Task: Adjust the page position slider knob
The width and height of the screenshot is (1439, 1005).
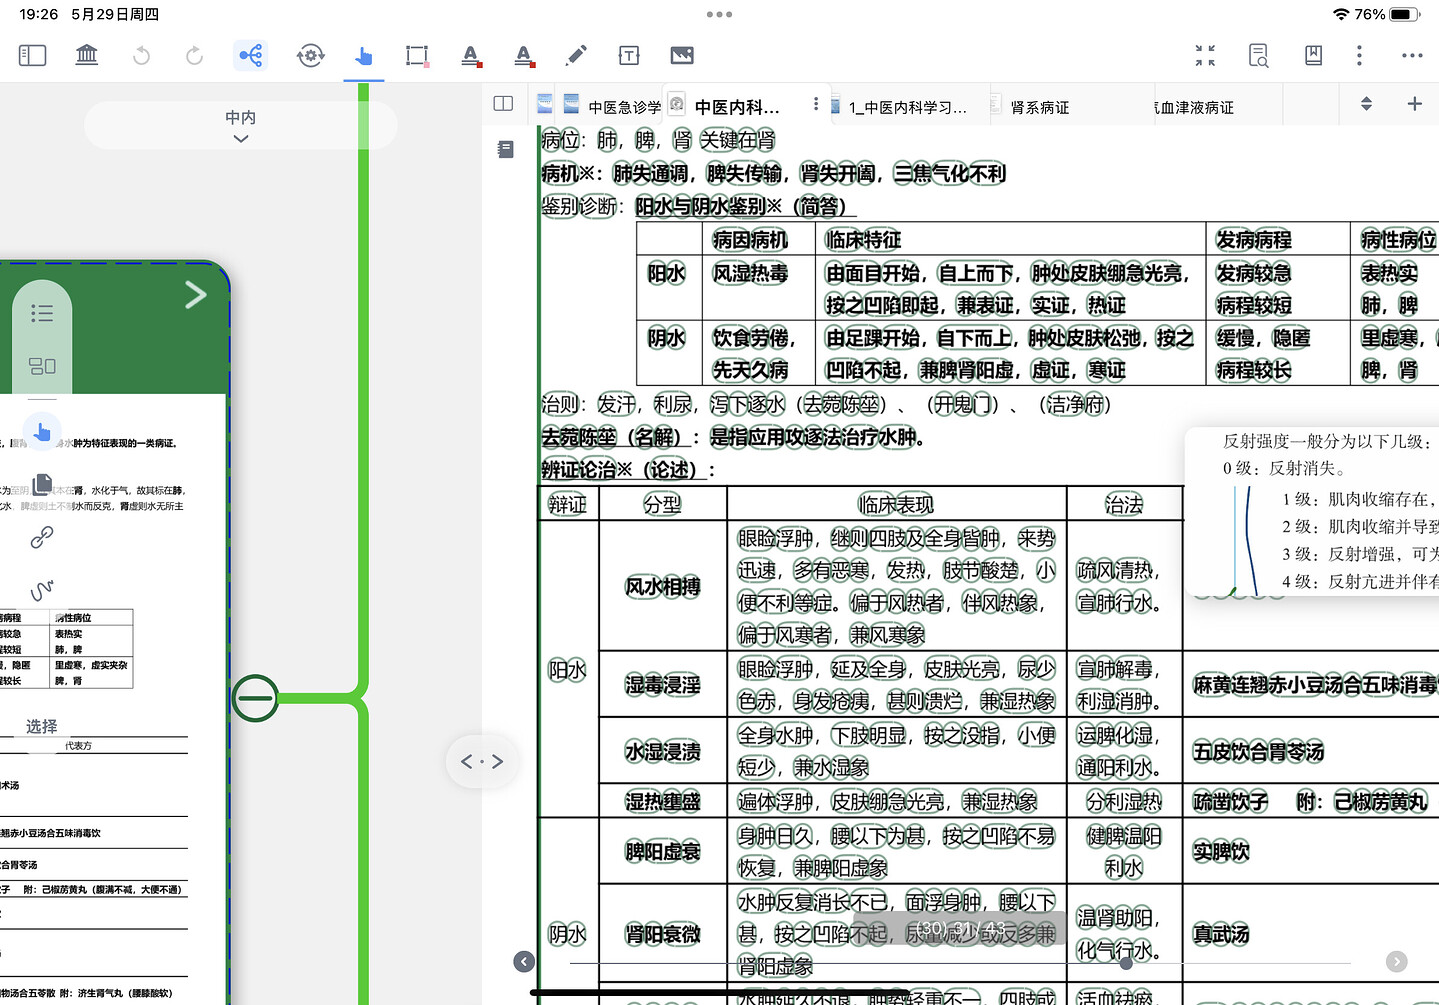Action: pos(1126,963)
